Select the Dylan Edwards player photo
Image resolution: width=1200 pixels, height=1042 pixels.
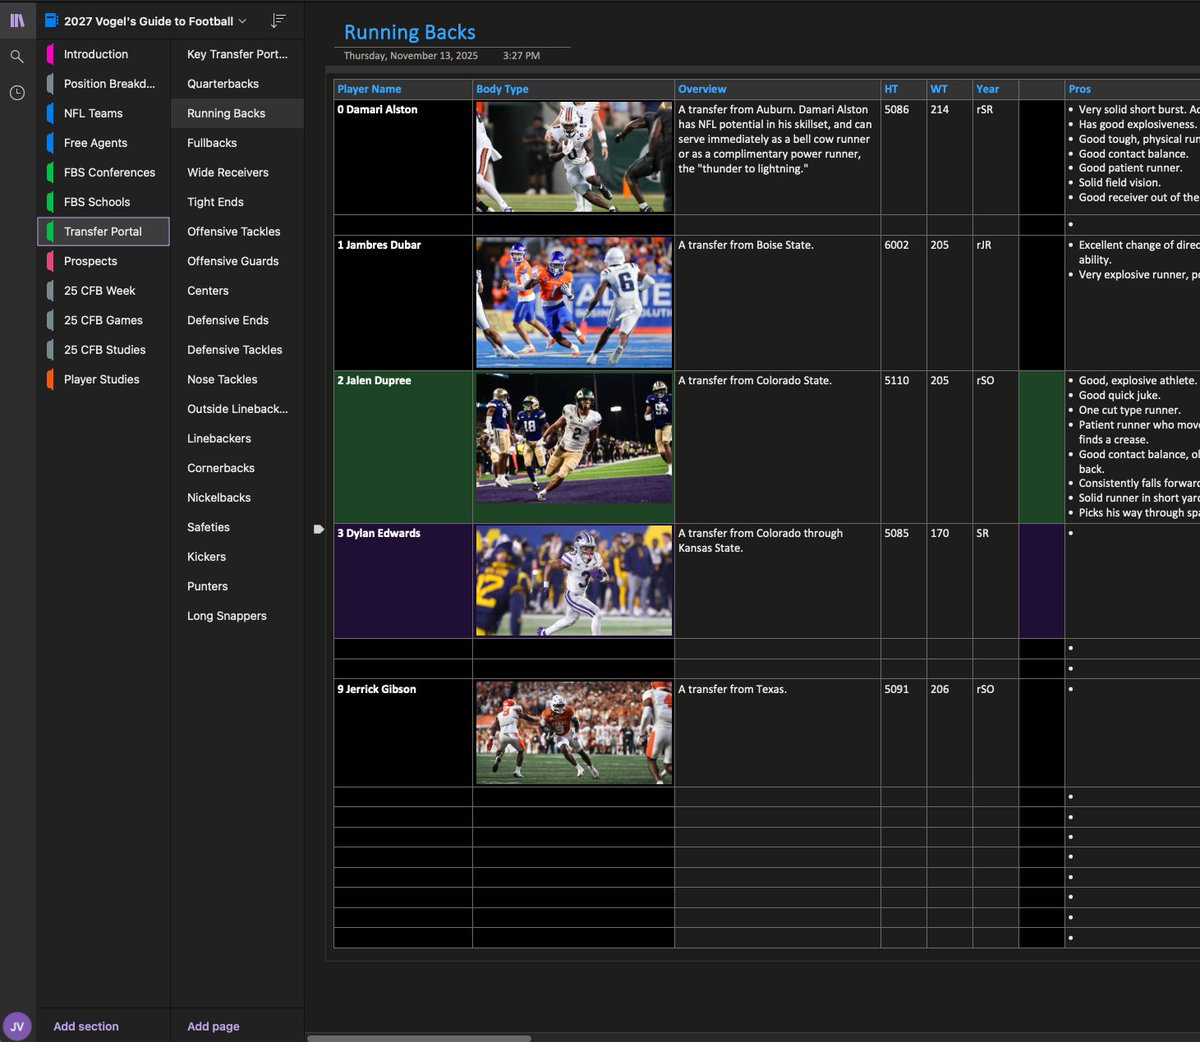tap(574, 581)
